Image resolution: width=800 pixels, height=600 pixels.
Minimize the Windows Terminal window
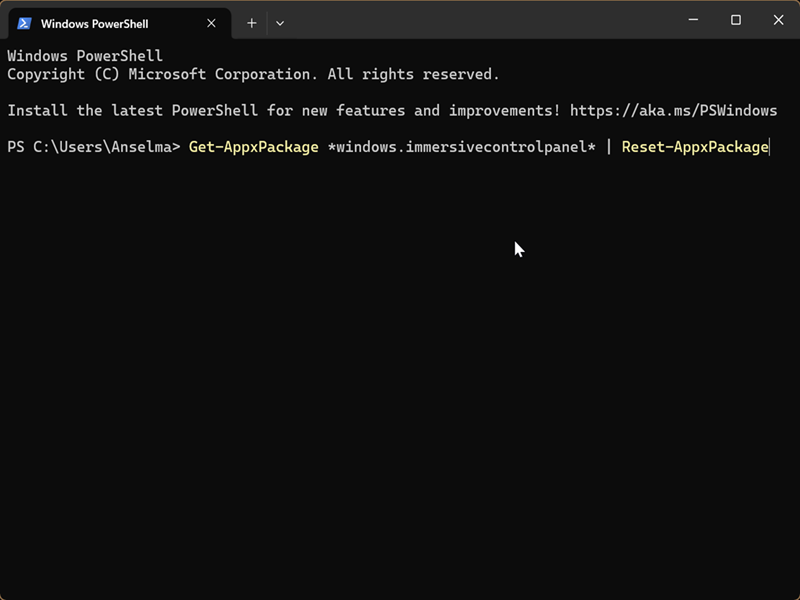point(692,20)
